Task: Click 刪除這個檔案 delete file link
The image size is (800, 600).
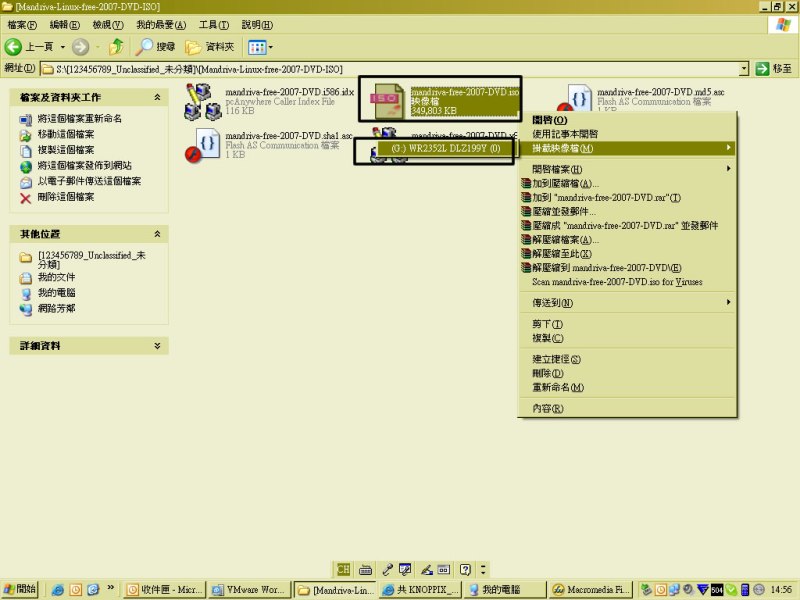Action: click(x=66, y=196)
